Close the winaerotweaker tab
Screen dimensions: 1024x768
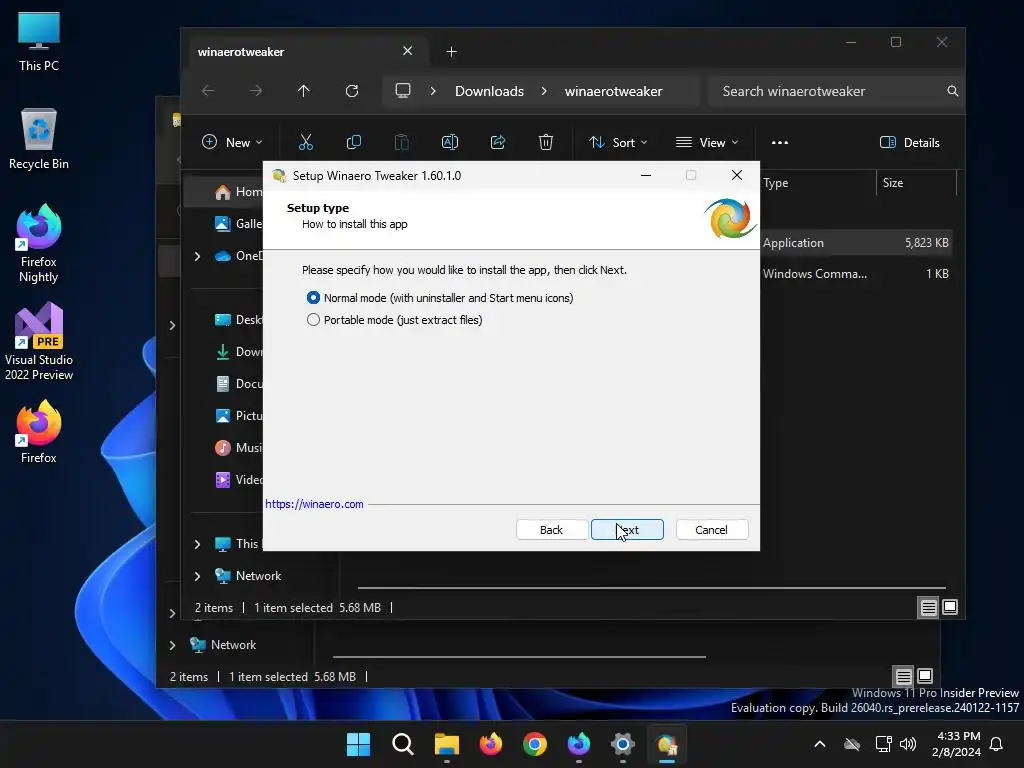click(408, 51)
